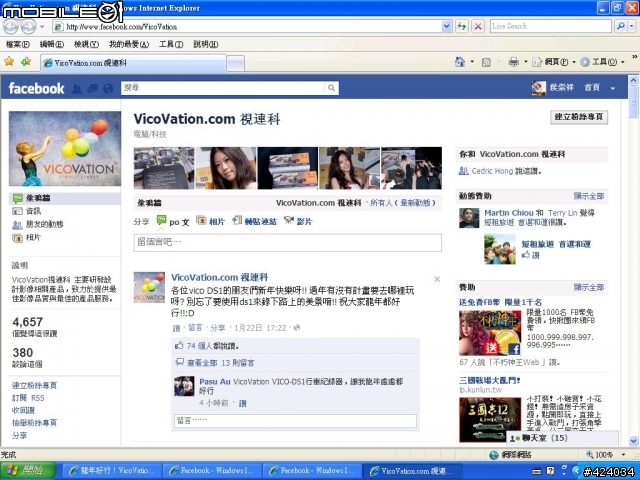
Task: Click the Facebook search input field
Action: (223, 88)
